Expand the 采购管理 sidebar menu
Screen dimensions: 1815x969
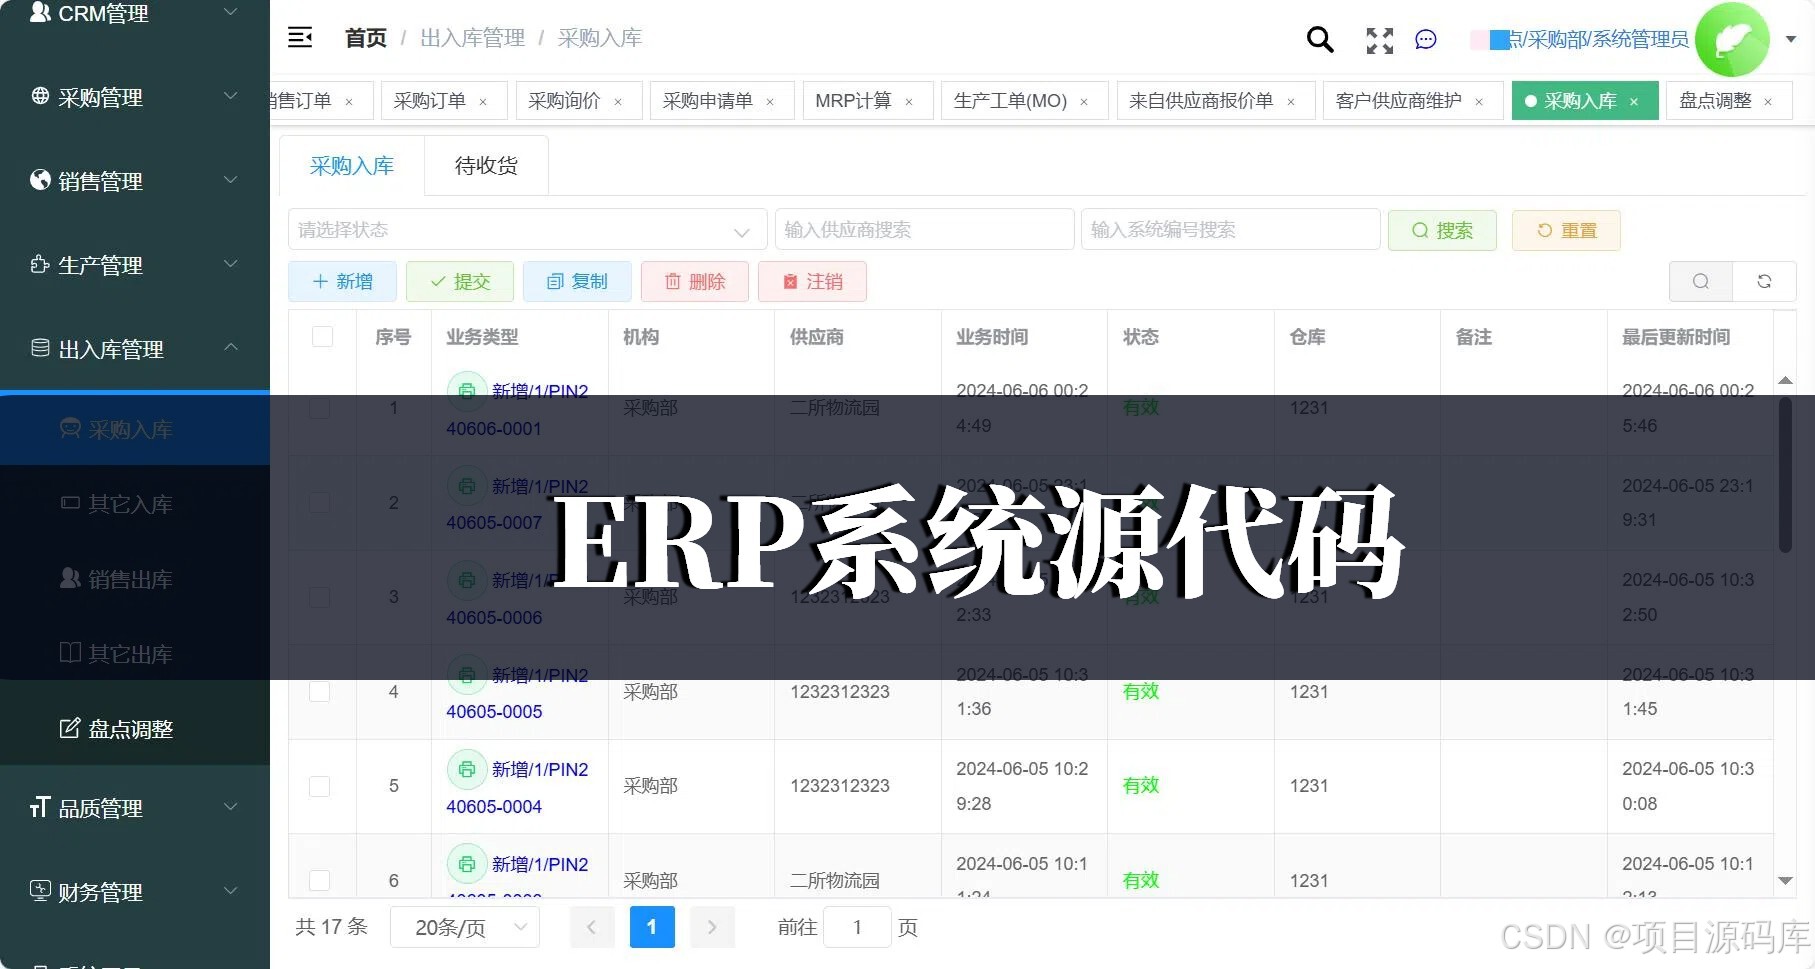135,97
